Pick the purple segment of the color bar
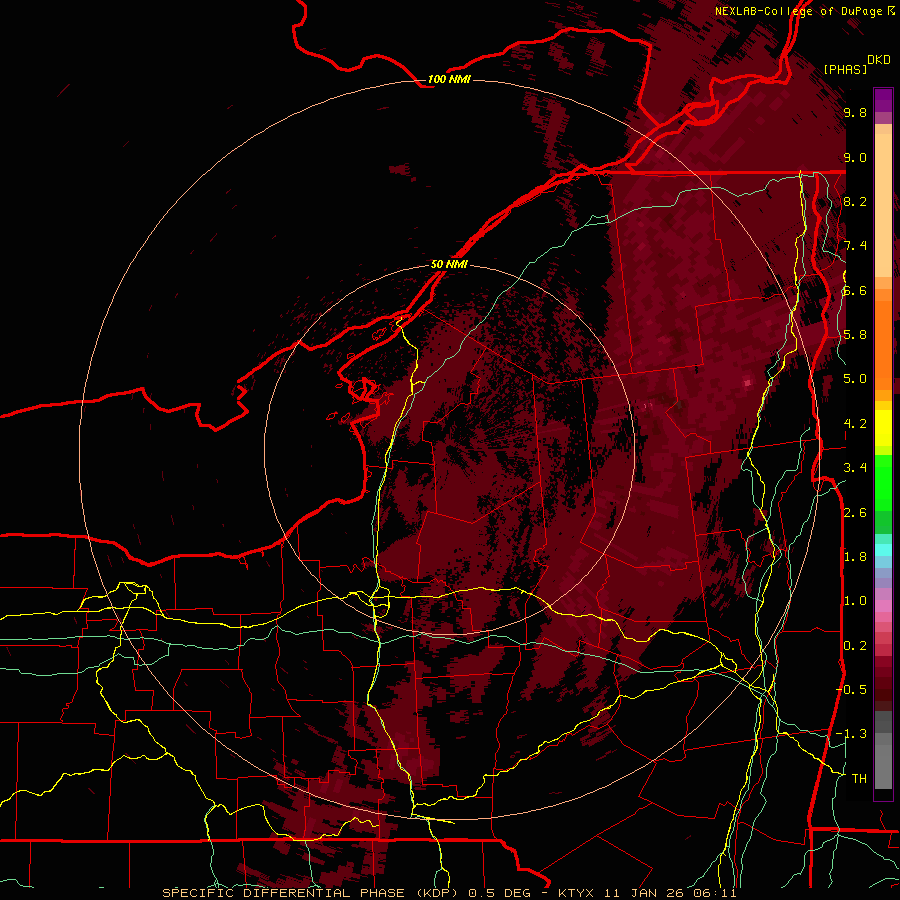This screenshot has width=900, height=900. 883,100
